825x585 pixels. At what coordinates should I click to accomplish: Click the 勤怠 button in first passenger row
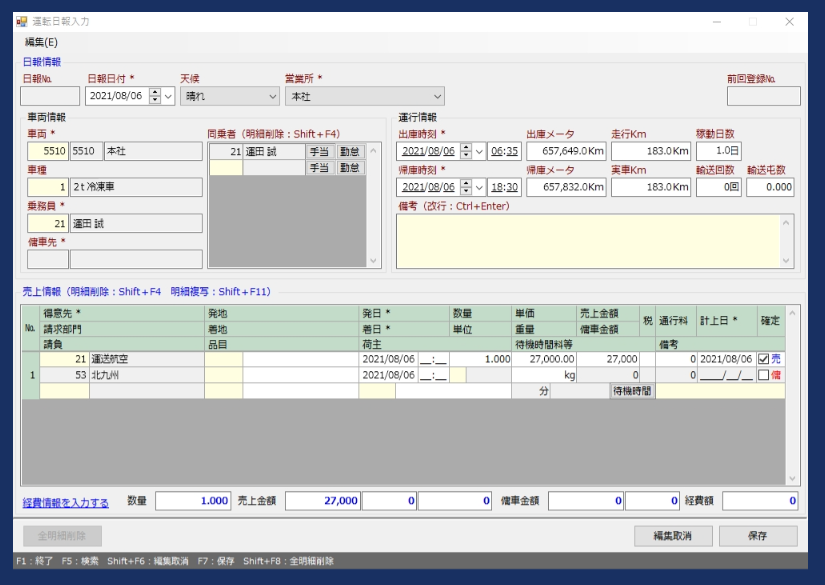click(x=350, y=151)
